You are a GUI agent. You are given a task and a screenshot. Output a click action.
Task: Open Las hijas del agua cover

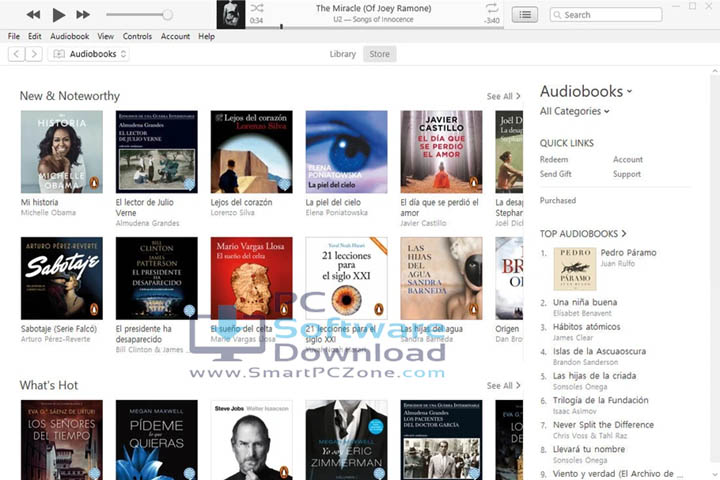(x=441, y=278)
